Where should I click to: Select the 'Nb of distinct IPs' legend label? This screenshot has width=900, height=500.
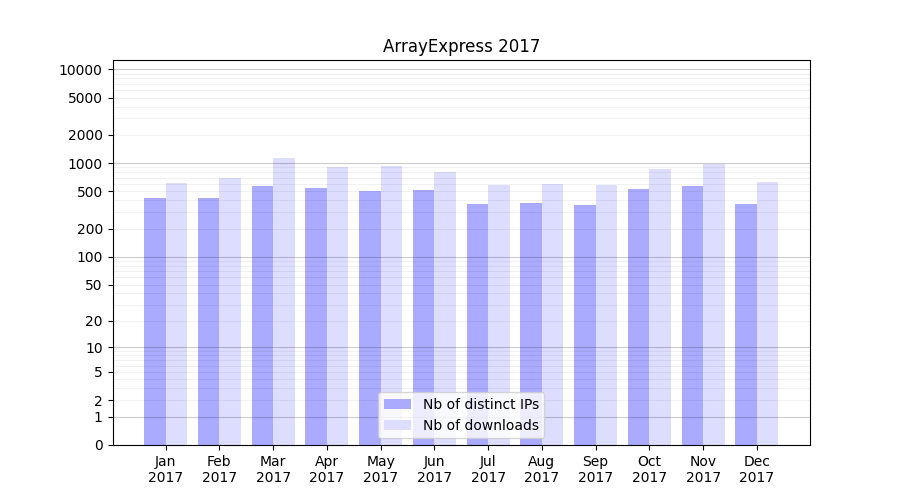coord(480,404)
